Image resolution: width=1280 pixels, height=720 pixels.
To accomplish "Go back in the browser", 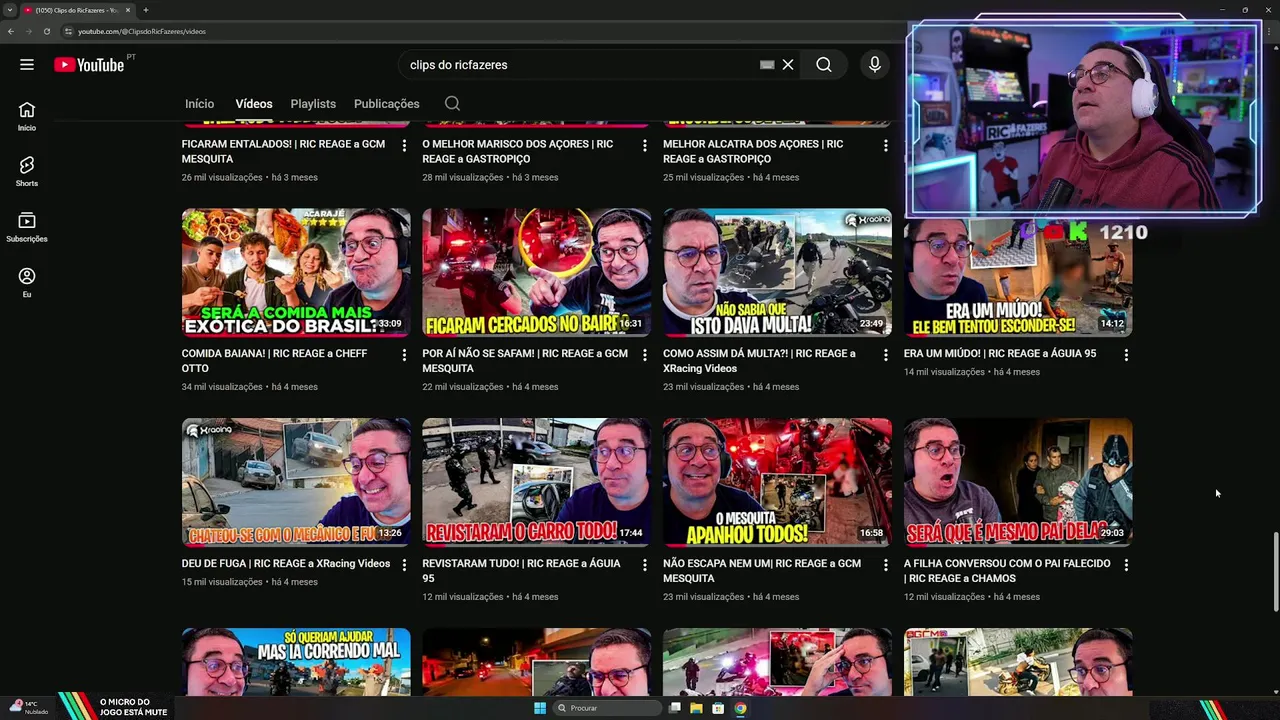I will (10, 31).
